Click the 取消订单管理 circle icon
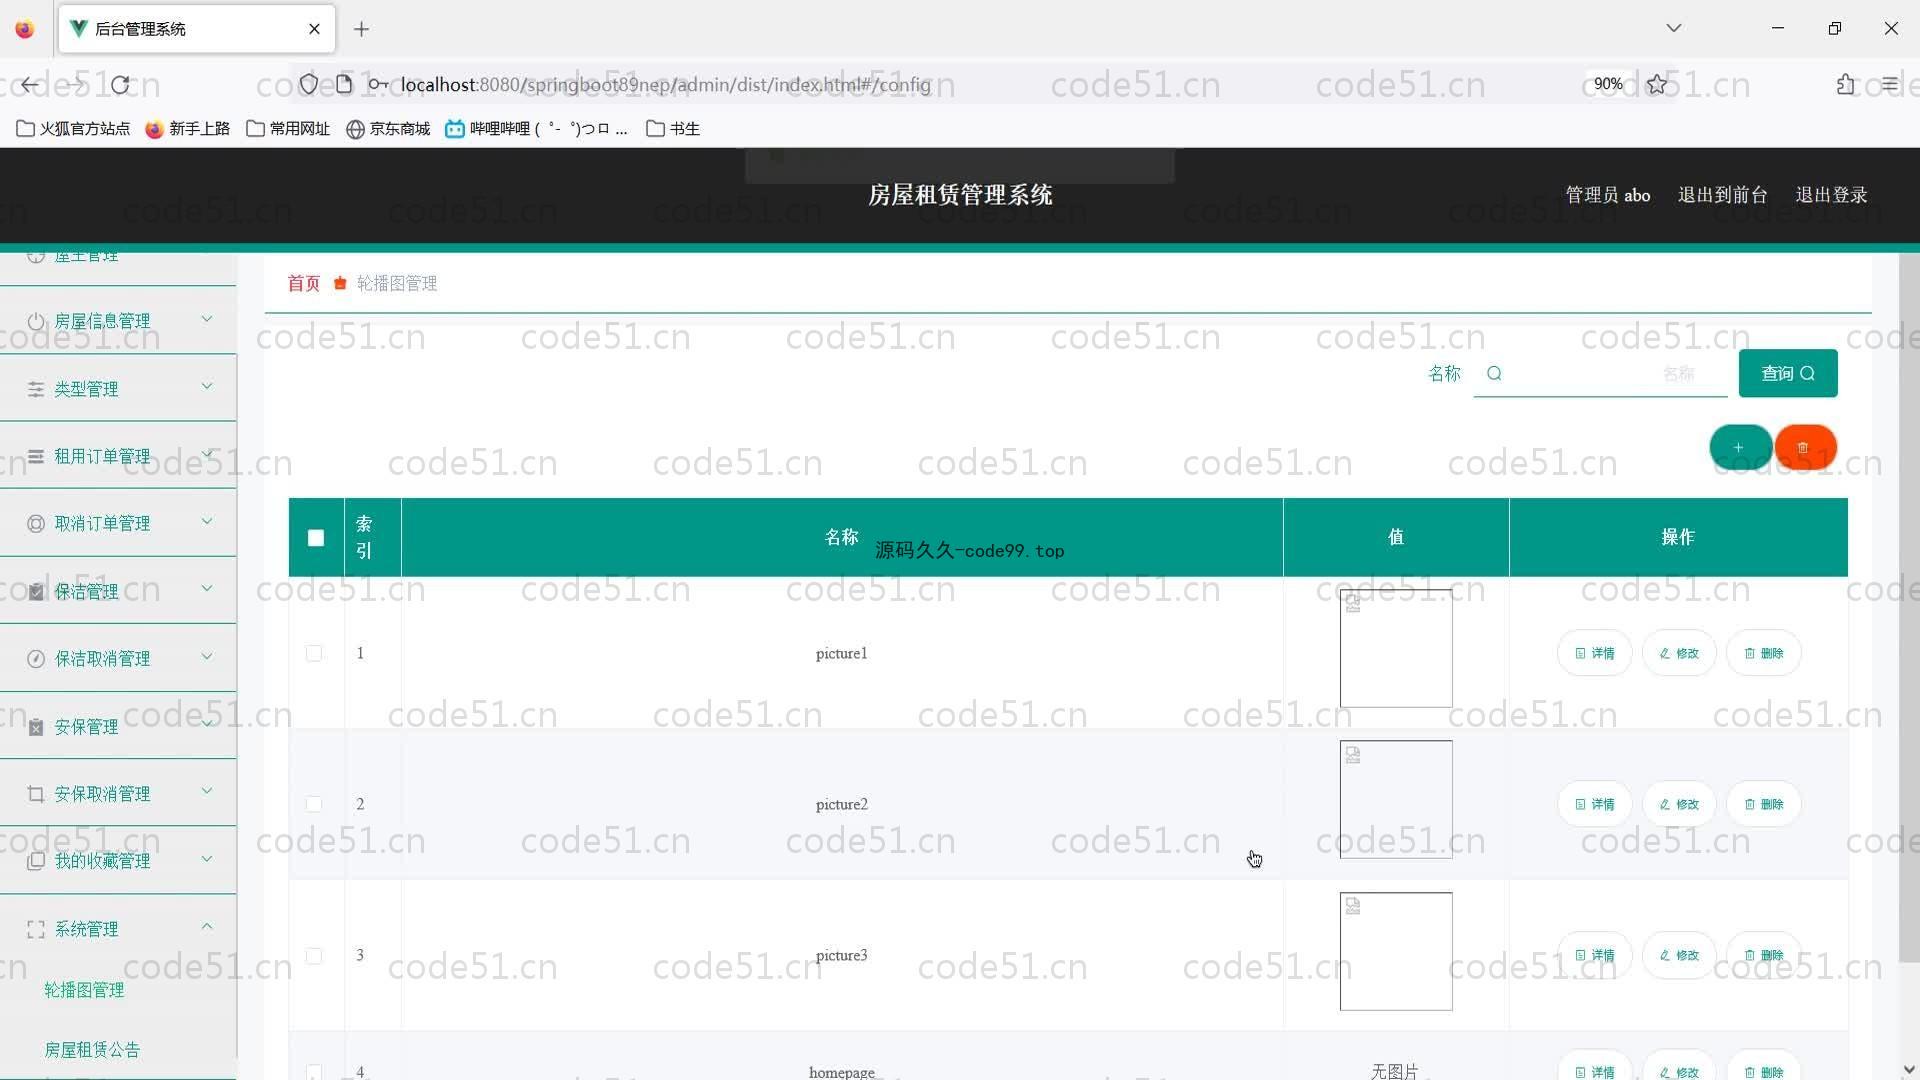The width and height of the screenshot is (1920, 1080). tap(36, 524)
